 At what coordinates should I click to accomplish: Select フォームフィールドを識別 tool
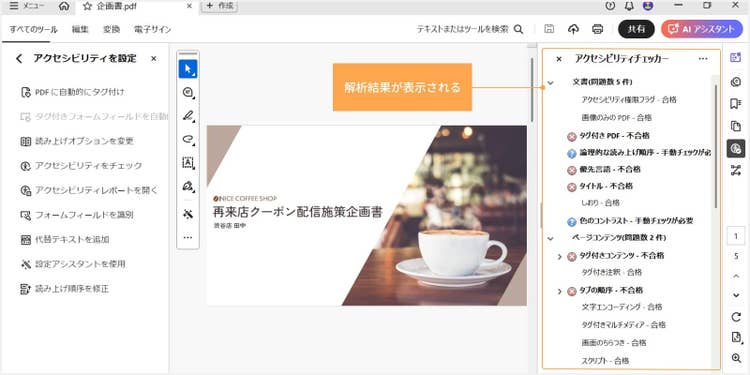coord(77,215)
